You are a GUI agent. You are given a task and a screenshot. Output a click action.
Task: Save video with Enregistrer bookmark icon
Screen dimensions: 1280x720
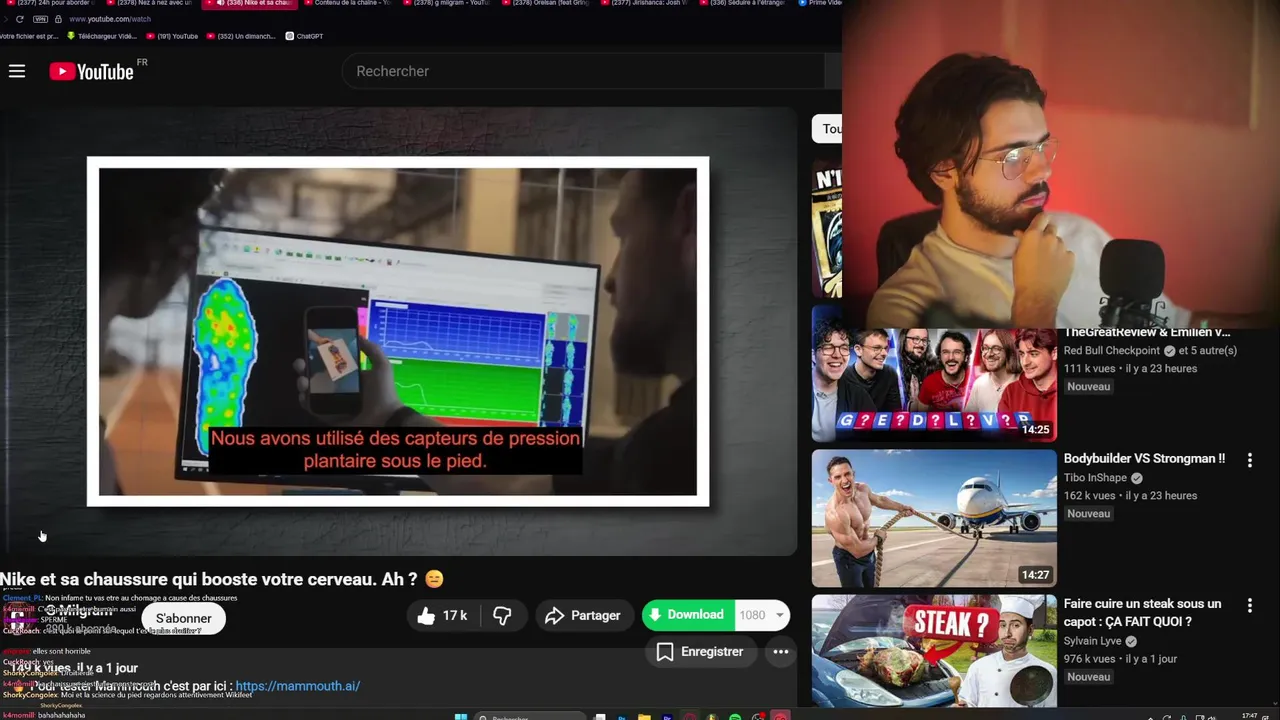700,652
